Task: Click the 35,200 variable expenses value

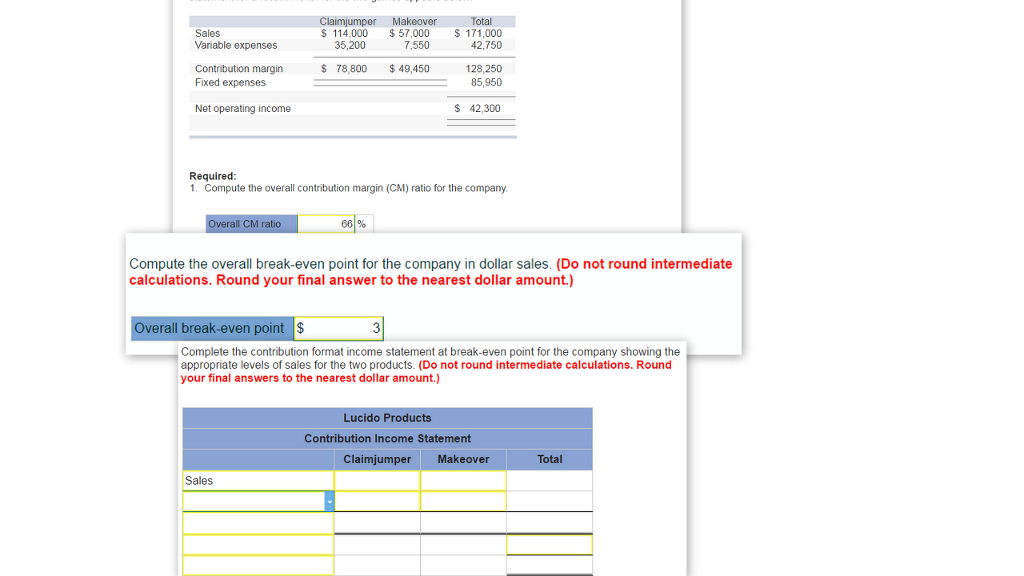Action: coord(350,45)
